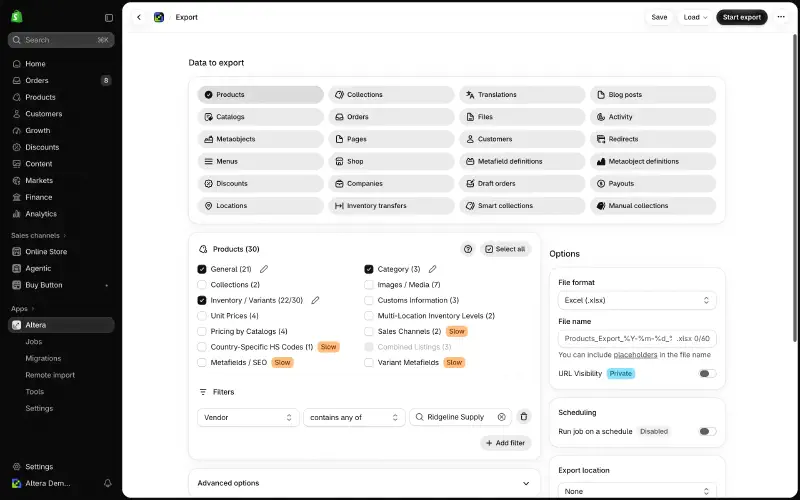
Task: Expand the Apps section in sidebar
Action: (x=23, y=309)
